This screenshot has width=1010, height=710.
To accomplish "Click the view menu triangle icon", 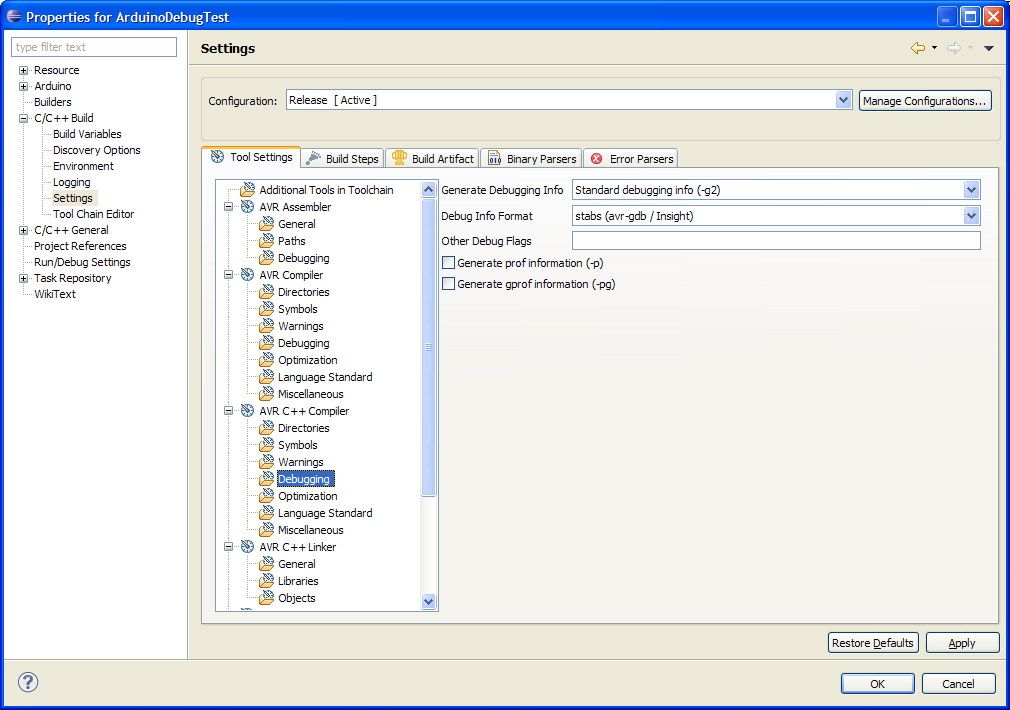I will [x=988, y=48].
